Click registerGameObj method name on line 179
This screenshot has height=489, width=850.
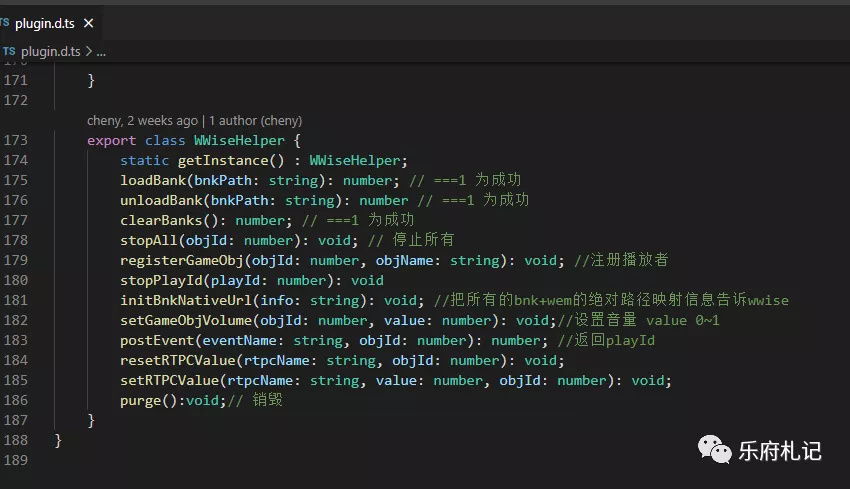click(x=182, y=260)
